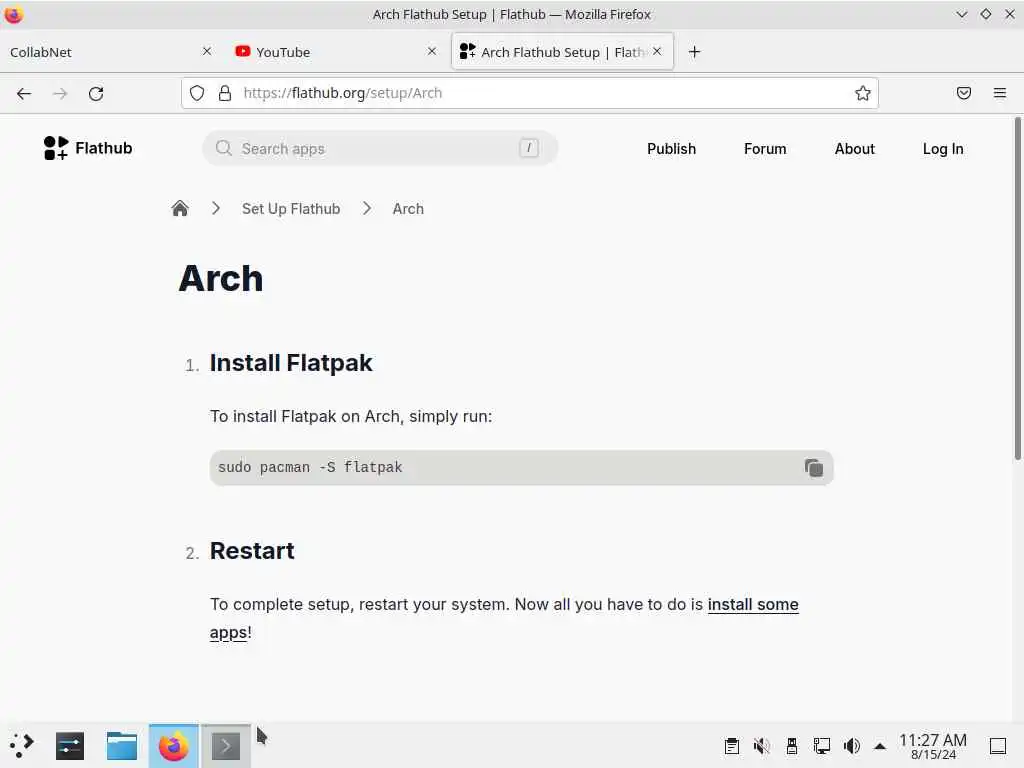Image resolution: width=1024 pixels, height=768 pixels.
Task: Click the Arch breadcrumb entry
Action: tap(408, 209)
